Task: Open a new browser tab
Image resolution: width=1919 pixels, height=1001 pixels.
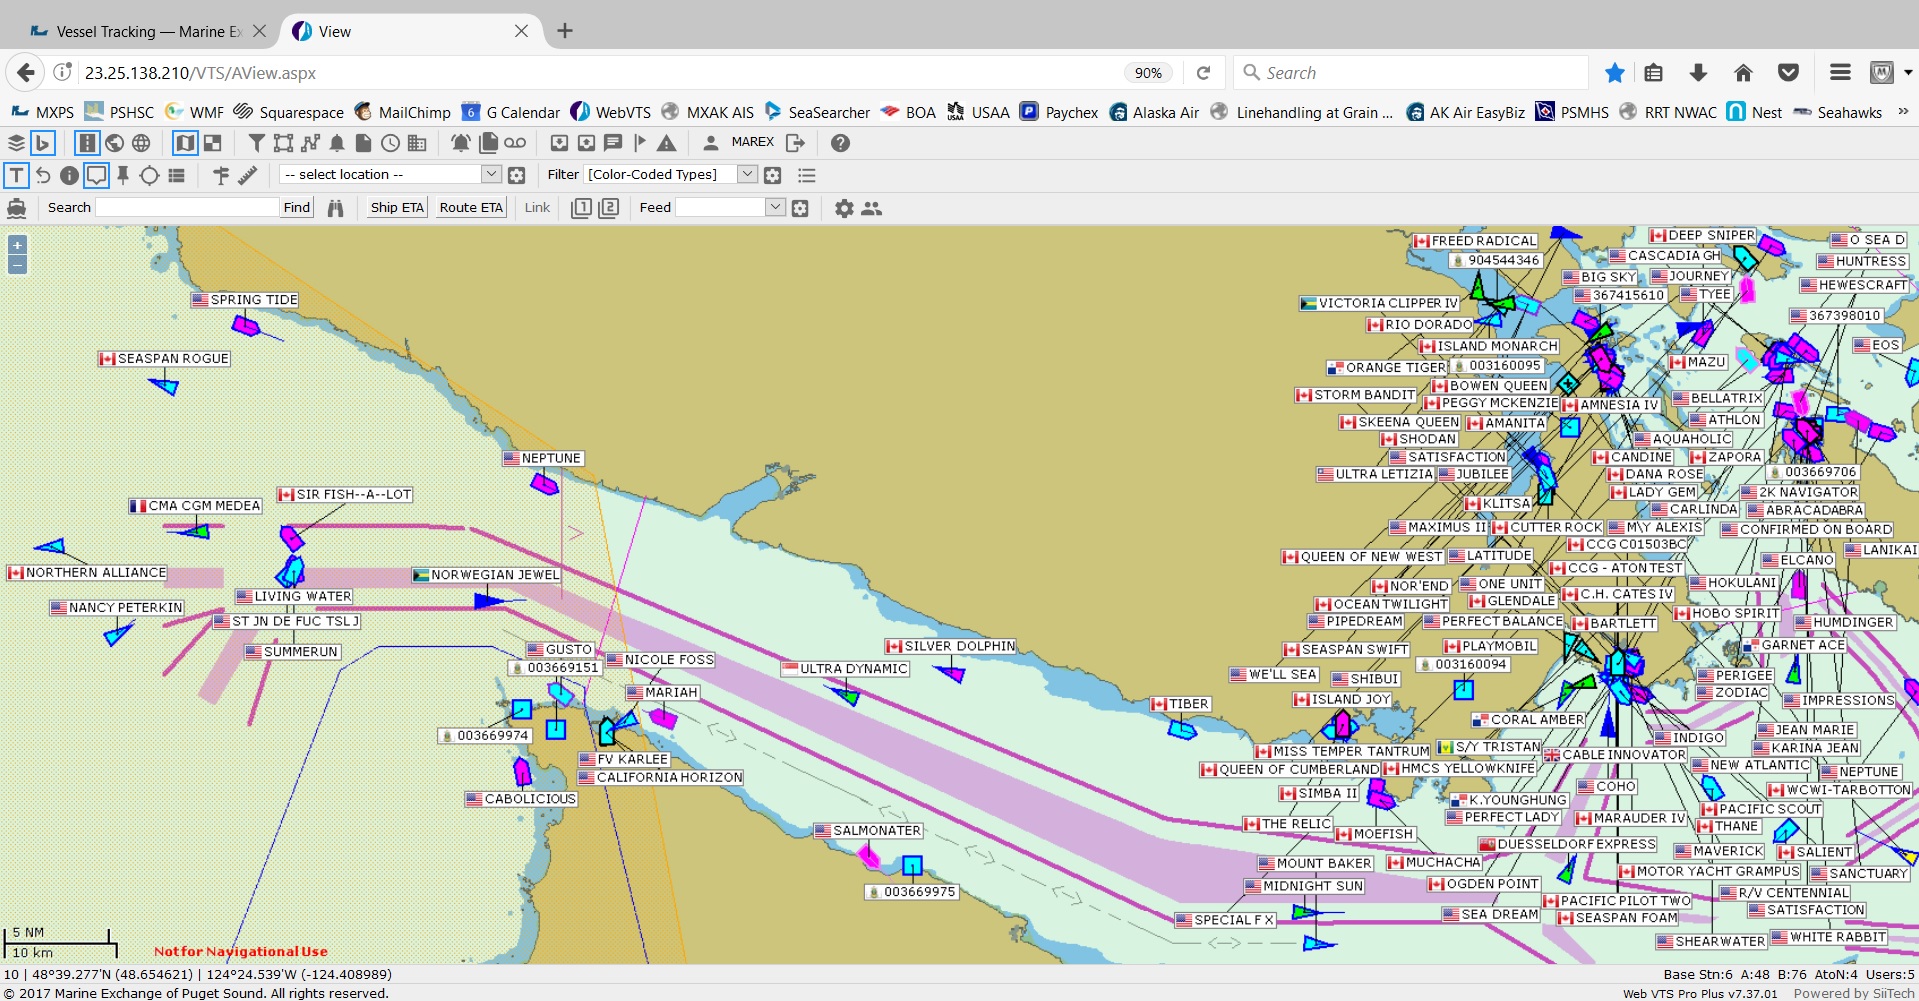Action: (565, 31)
